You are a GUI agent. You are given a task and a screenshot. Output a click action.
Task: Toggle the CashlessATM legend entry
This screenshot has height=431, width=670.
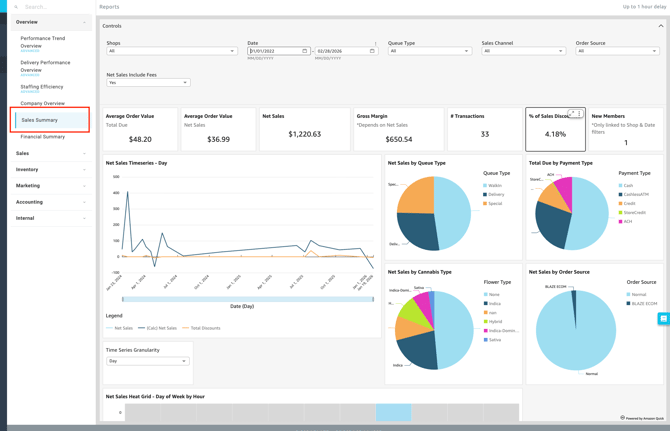(x=636, y=194)
